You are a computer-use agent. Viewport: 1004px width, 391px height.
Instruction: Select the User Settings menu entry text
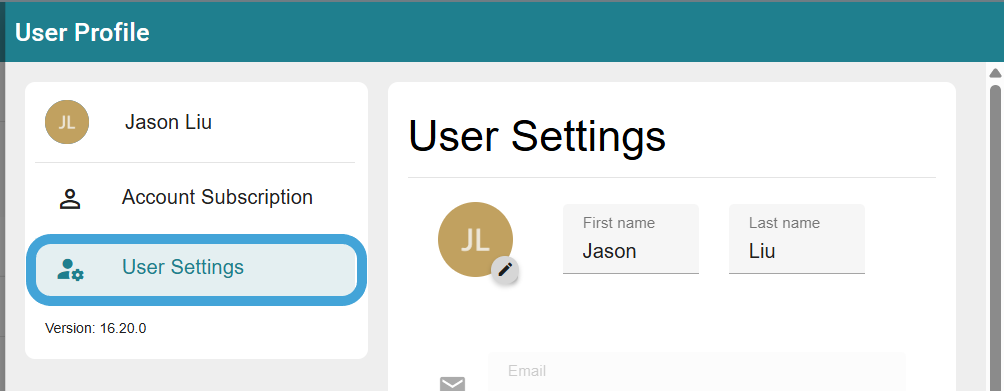point(183,267)
